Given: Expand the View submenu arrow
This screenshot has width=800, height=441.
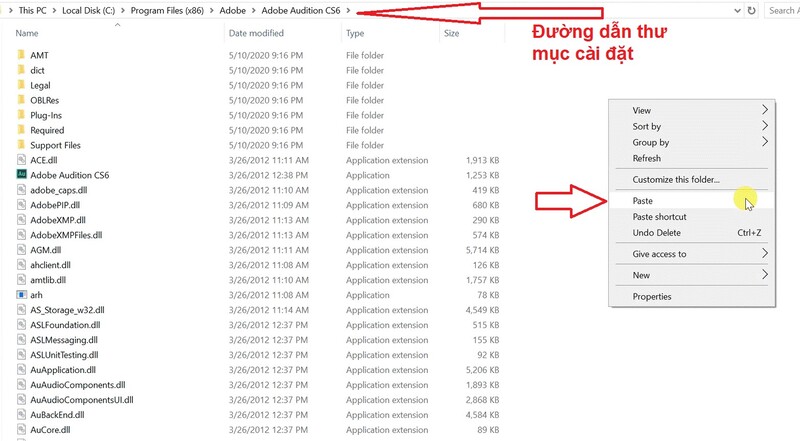Looking at the screenshot, I should (765, 110).
